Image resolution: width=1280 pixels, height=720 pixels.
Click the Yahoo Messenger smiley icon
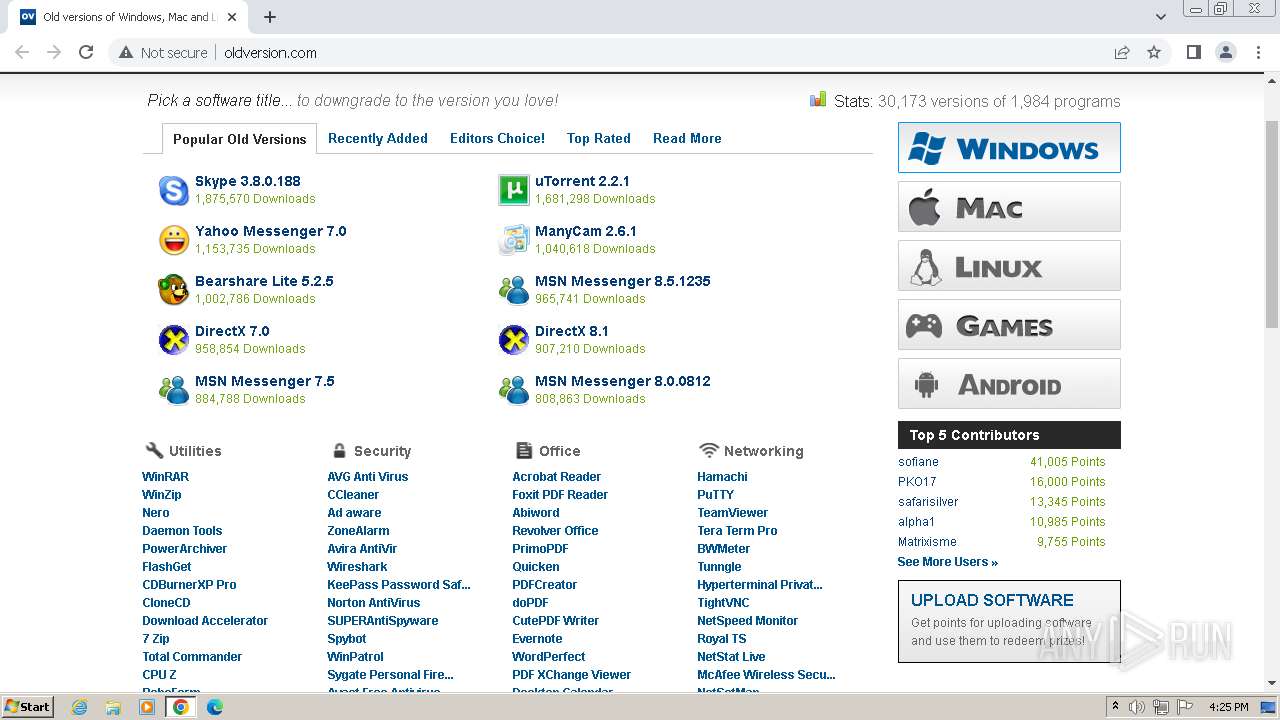174,240
